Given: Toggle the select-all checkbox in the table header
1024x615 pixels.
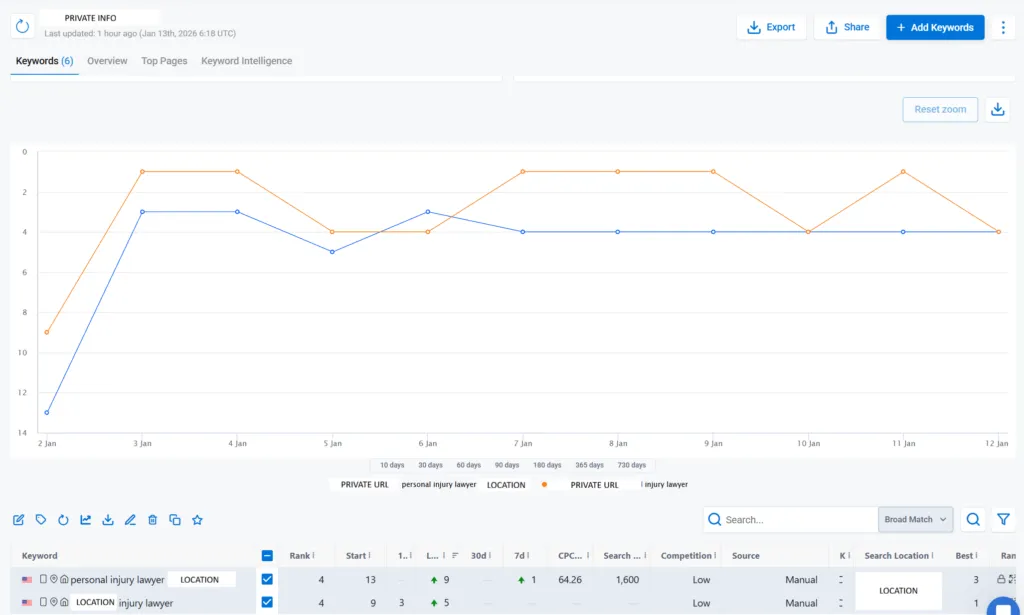Looking at the screenshot, I should point(267,556).
